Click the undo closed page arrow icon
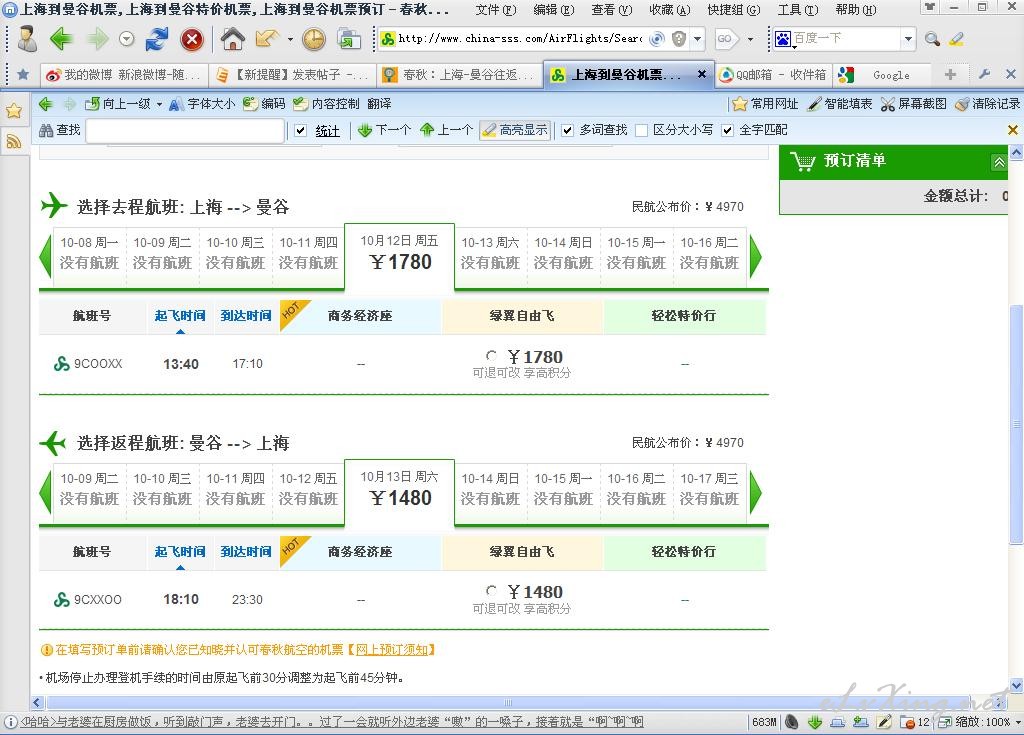Image resolution: width=1024 pixels, height=735 pixels. click(x=266, y=39)
